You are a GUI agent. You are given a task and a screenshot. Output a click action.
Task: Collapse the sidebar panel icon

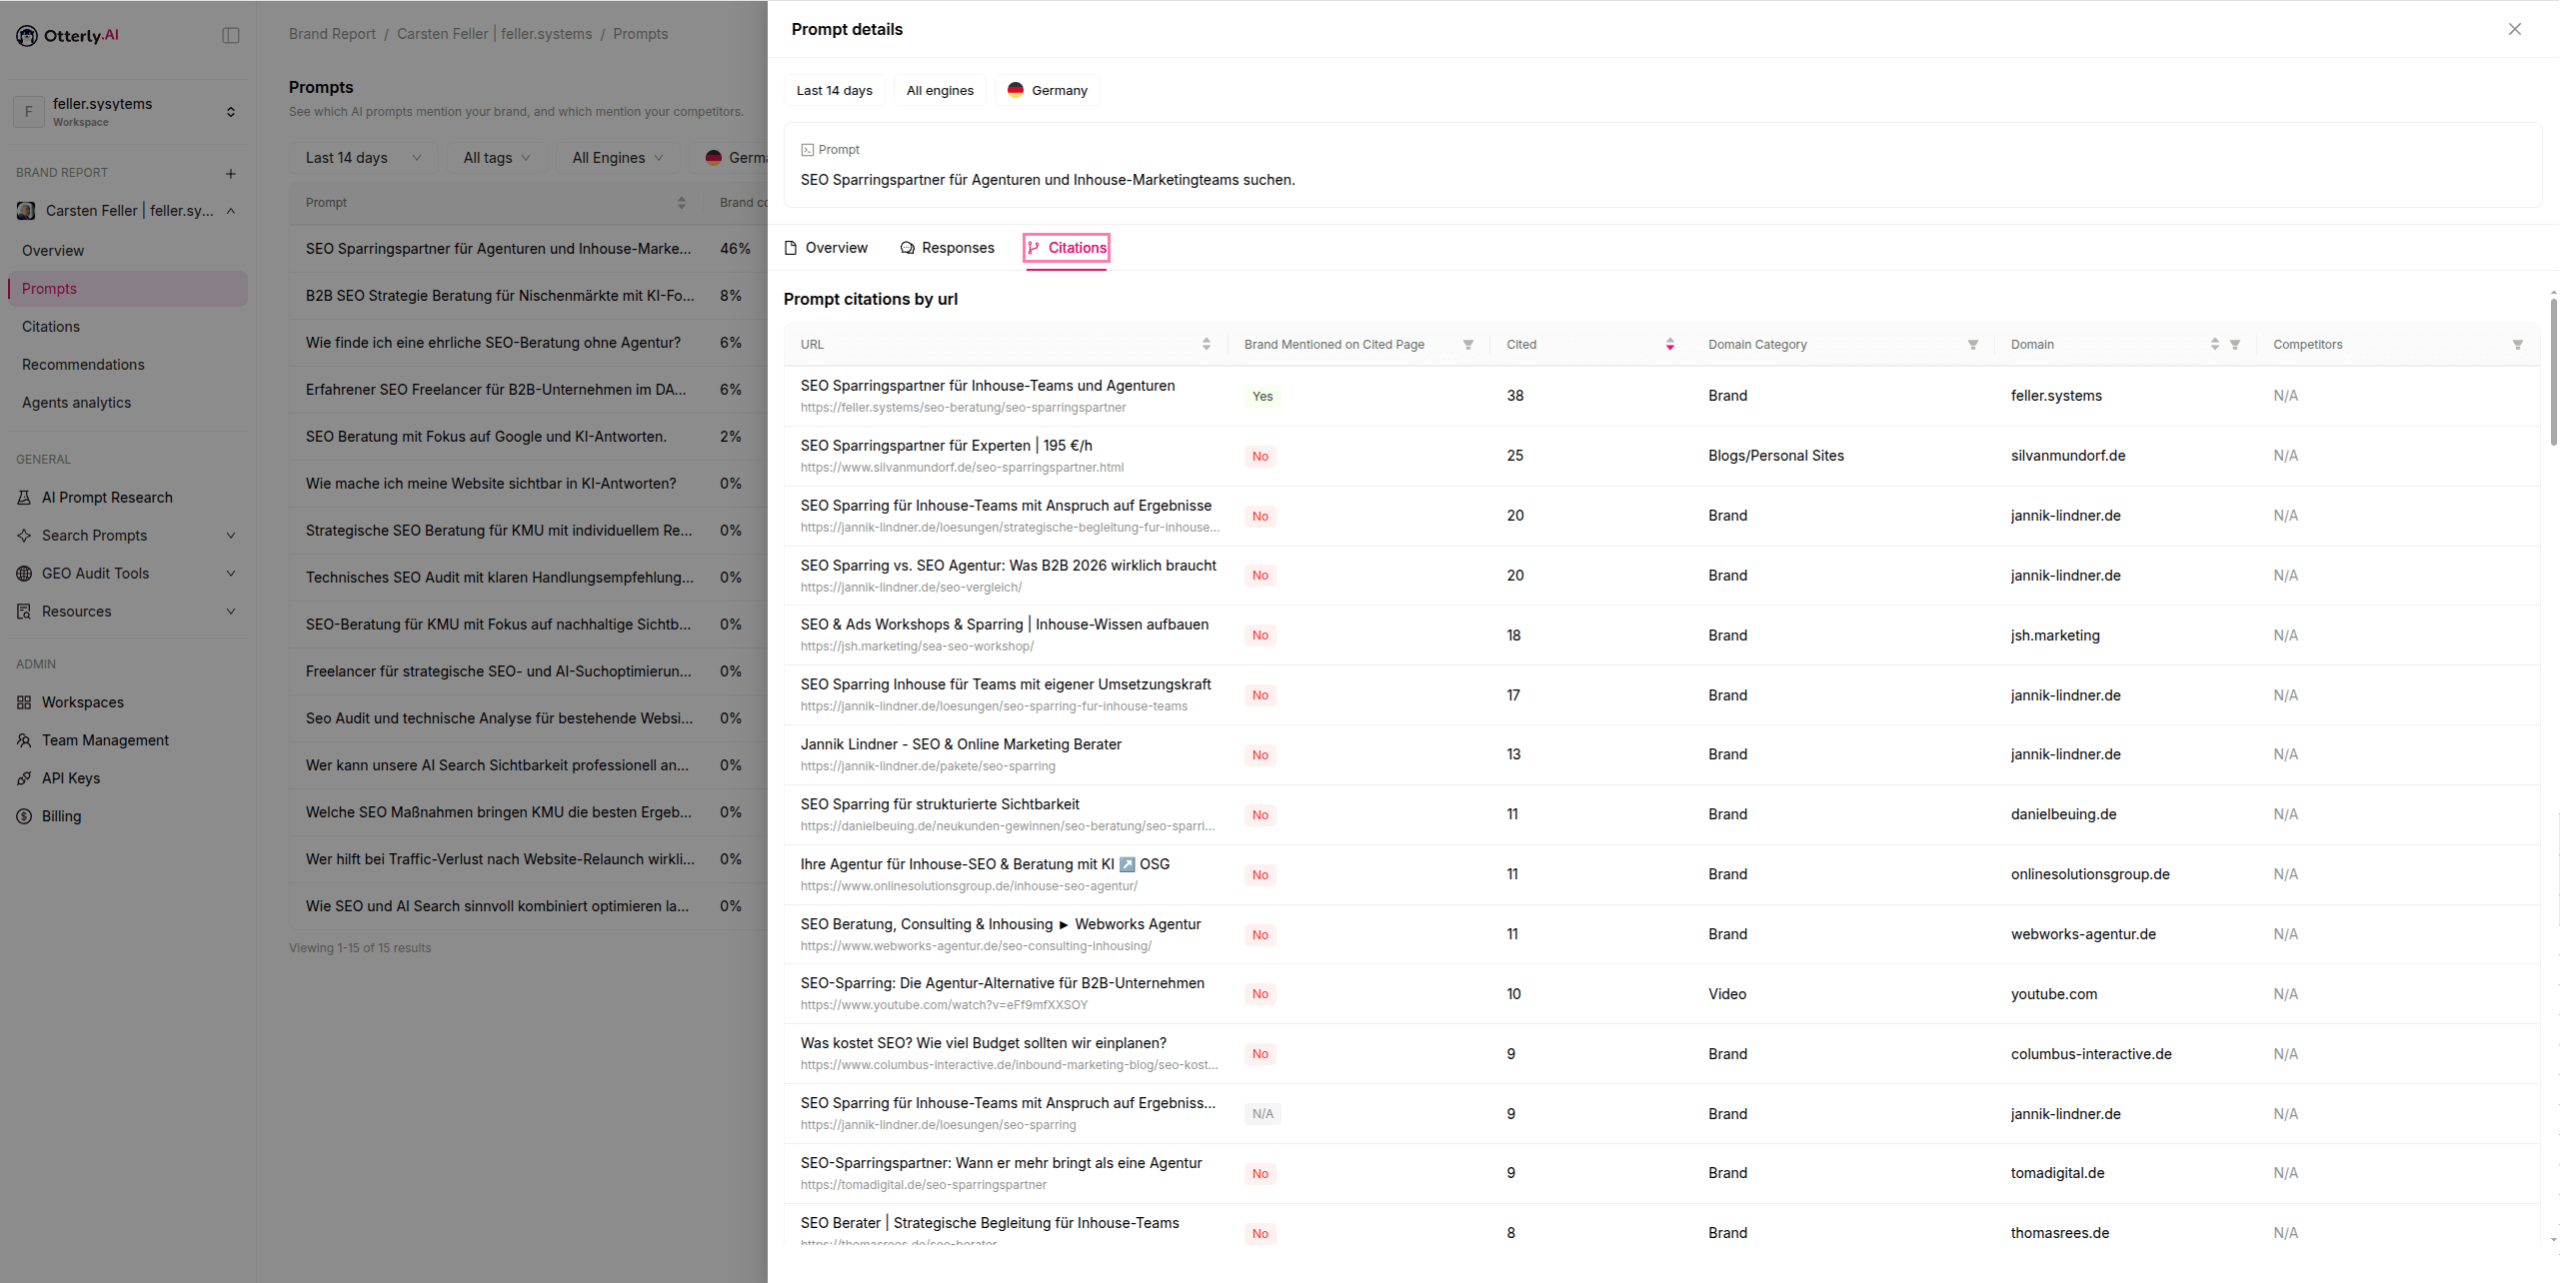click(231, 36)
